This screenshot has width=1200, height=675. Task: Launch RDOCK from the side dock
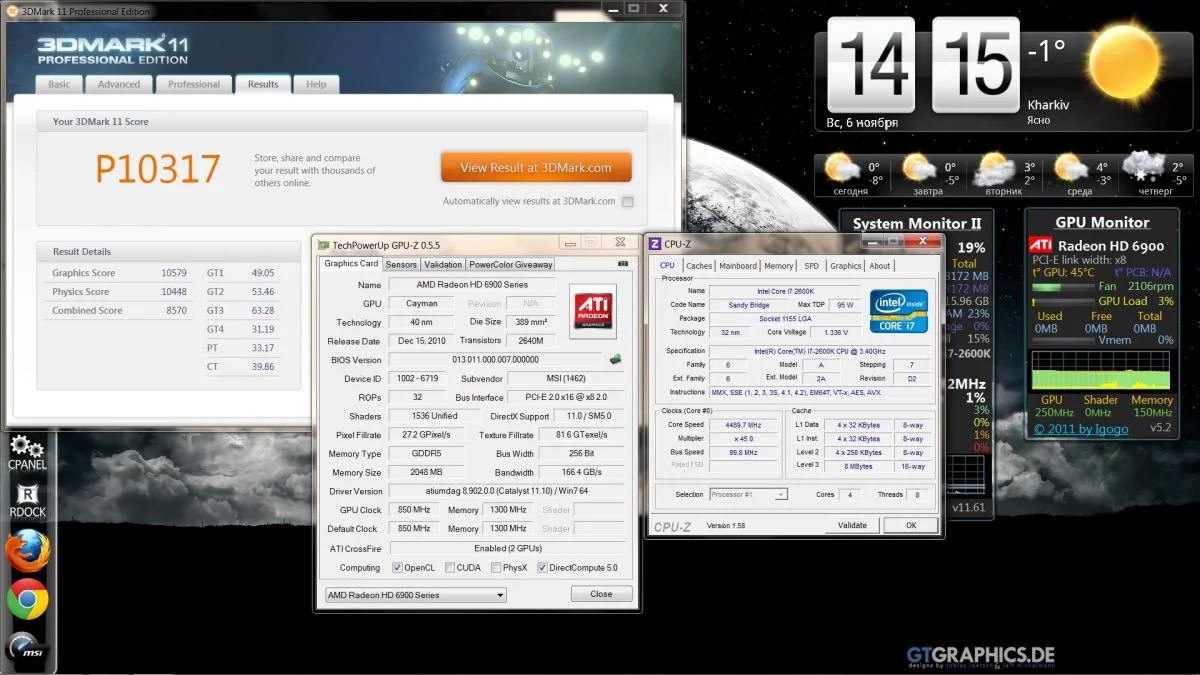tap(28, 499)
